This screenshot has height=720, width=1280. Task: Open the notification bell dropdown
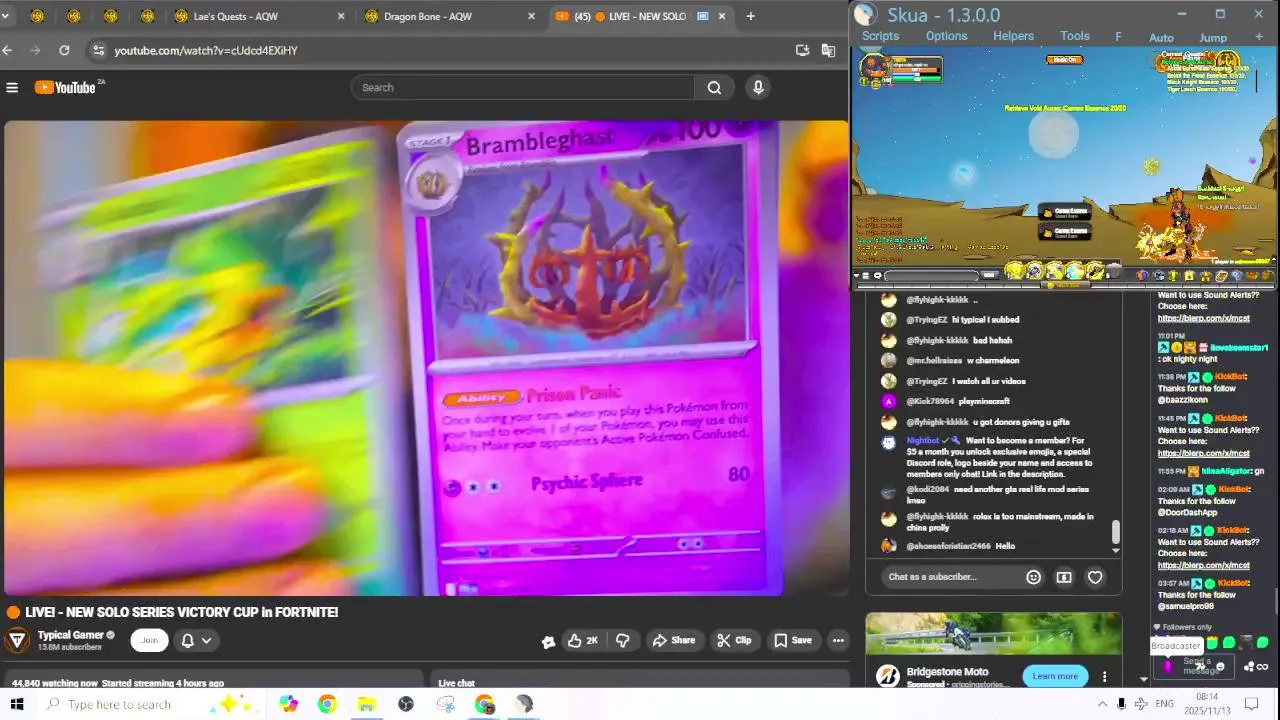pos(195,640)
